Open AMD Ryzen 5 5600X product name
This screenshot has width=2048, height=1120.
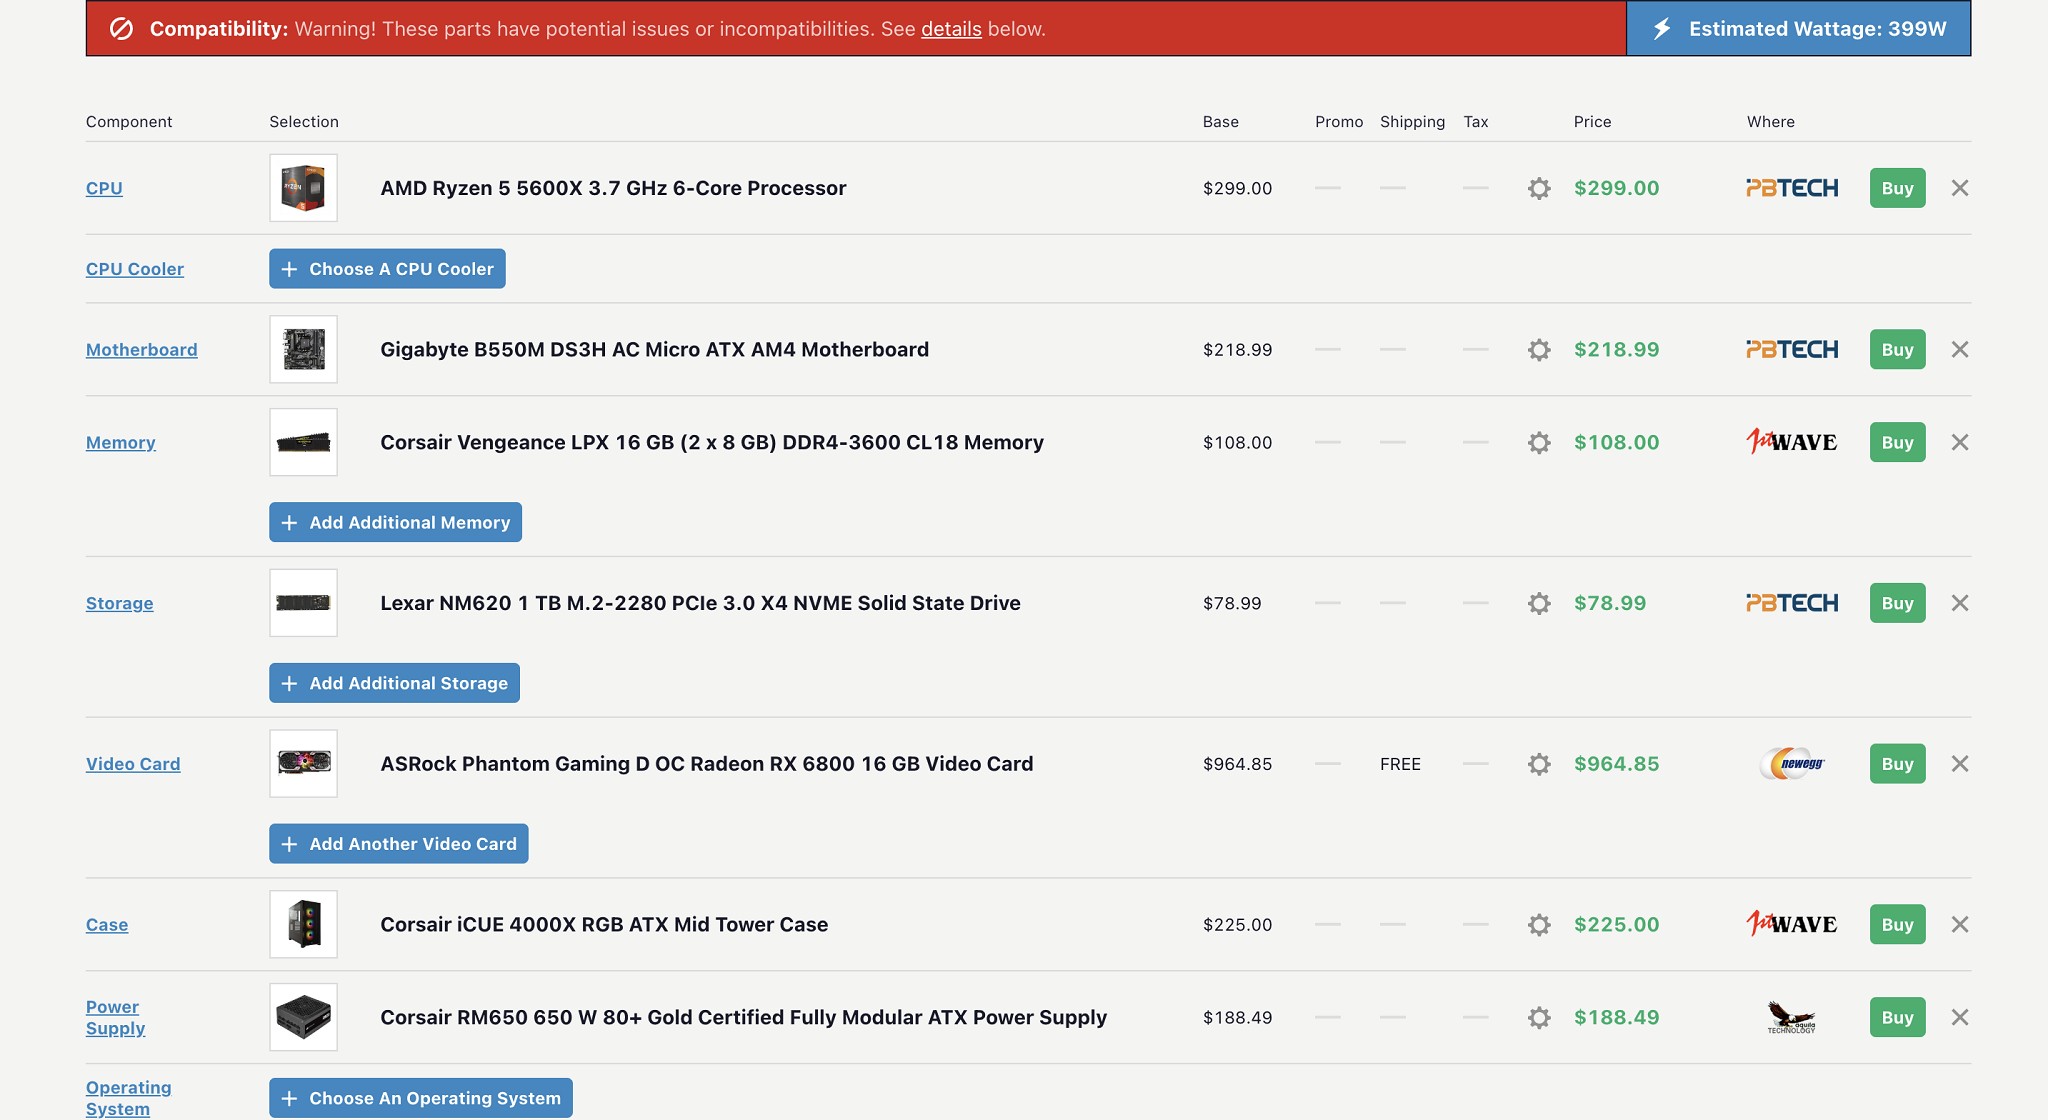tap(613, 188)
